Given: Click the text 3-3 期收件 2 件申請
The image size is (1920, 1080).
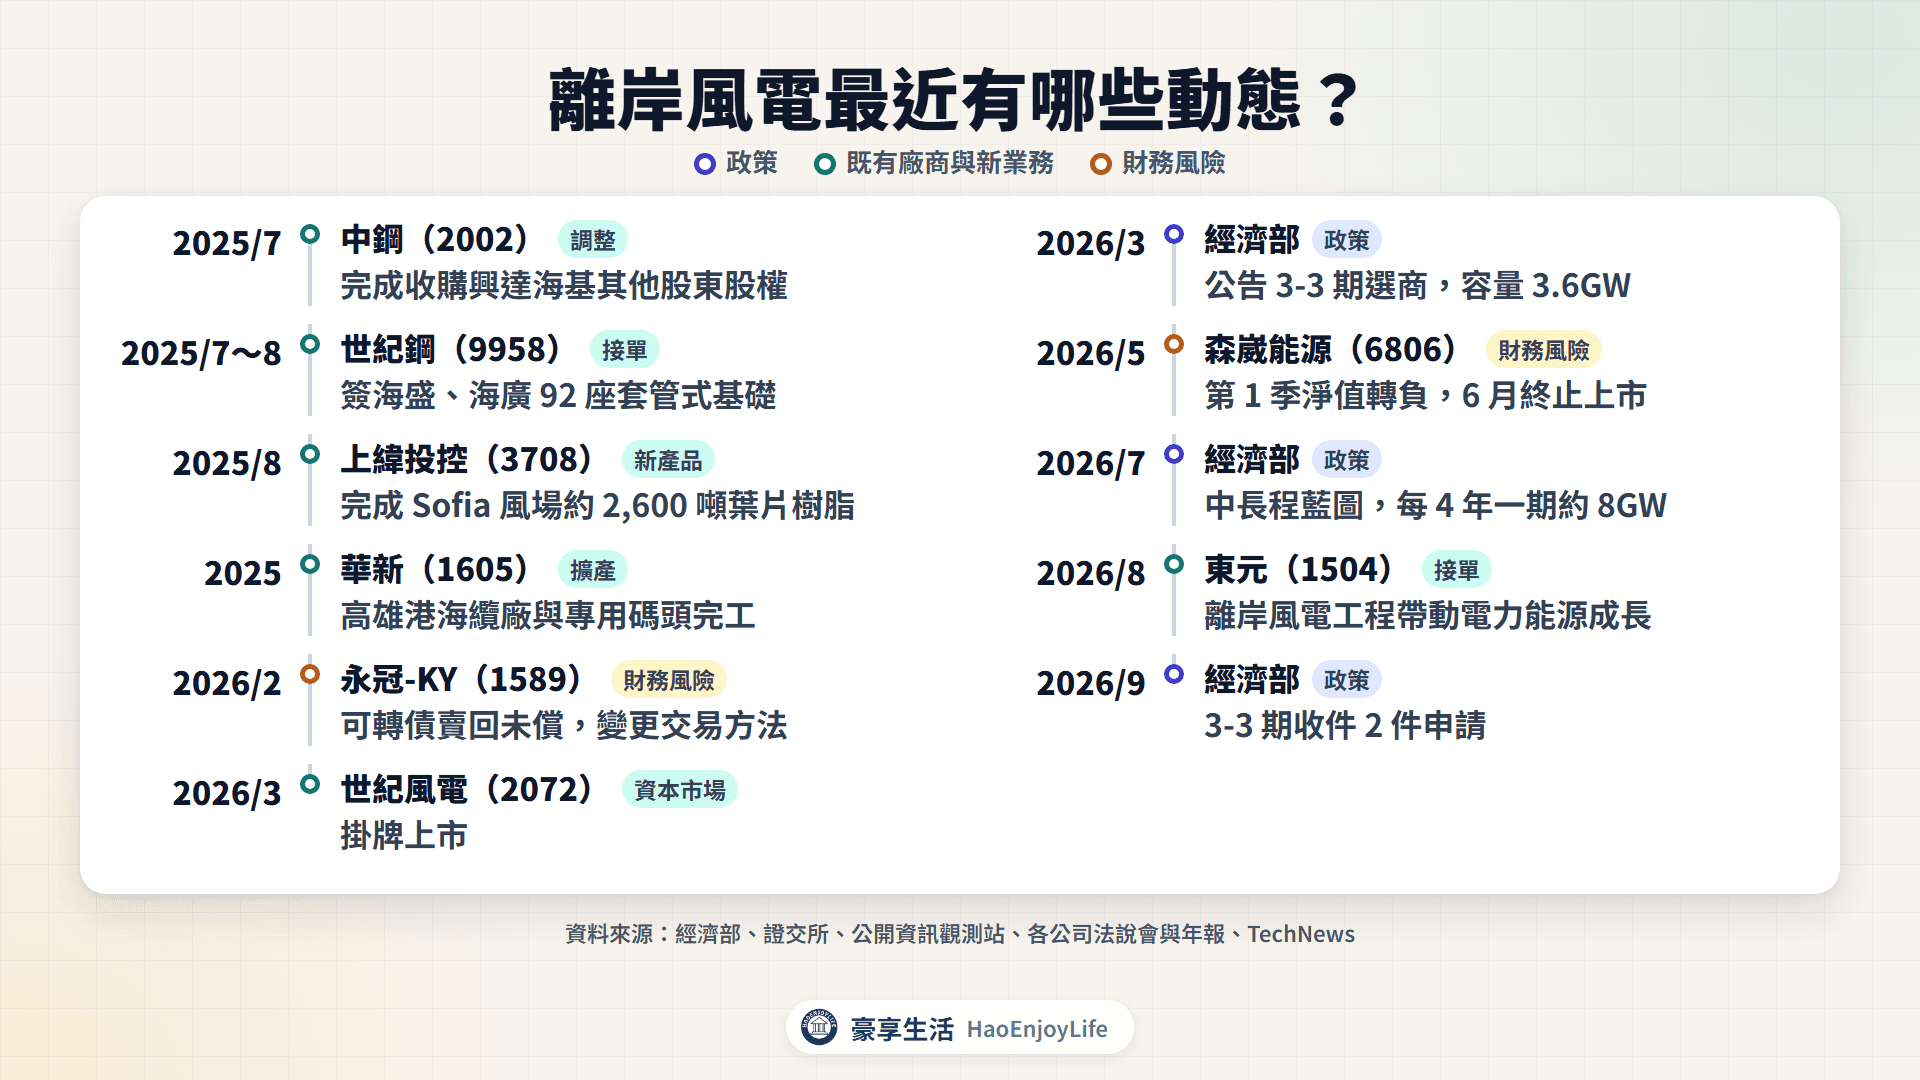Looking at the screenshot, I should coord(1345,726).
